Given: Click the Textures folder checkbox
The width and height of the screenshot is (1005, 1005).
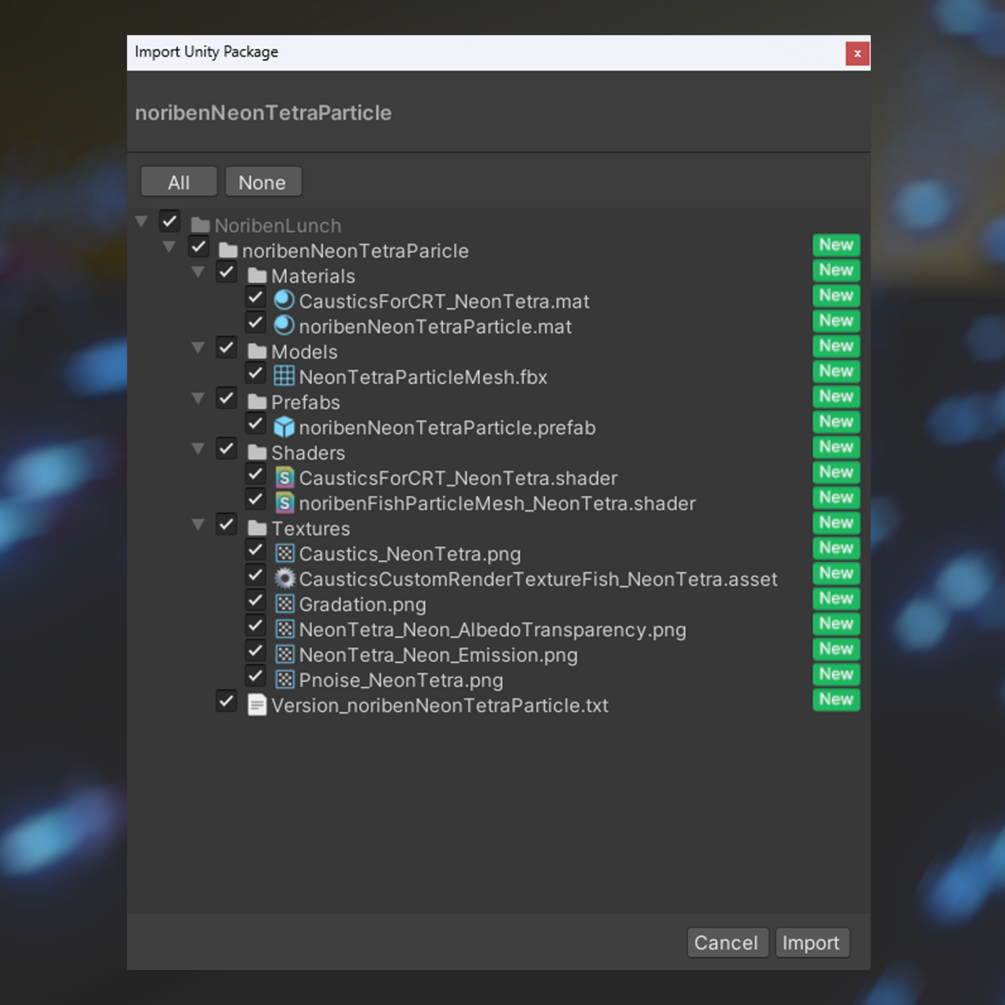Looking at the screenshot, I should click(226, 524).
